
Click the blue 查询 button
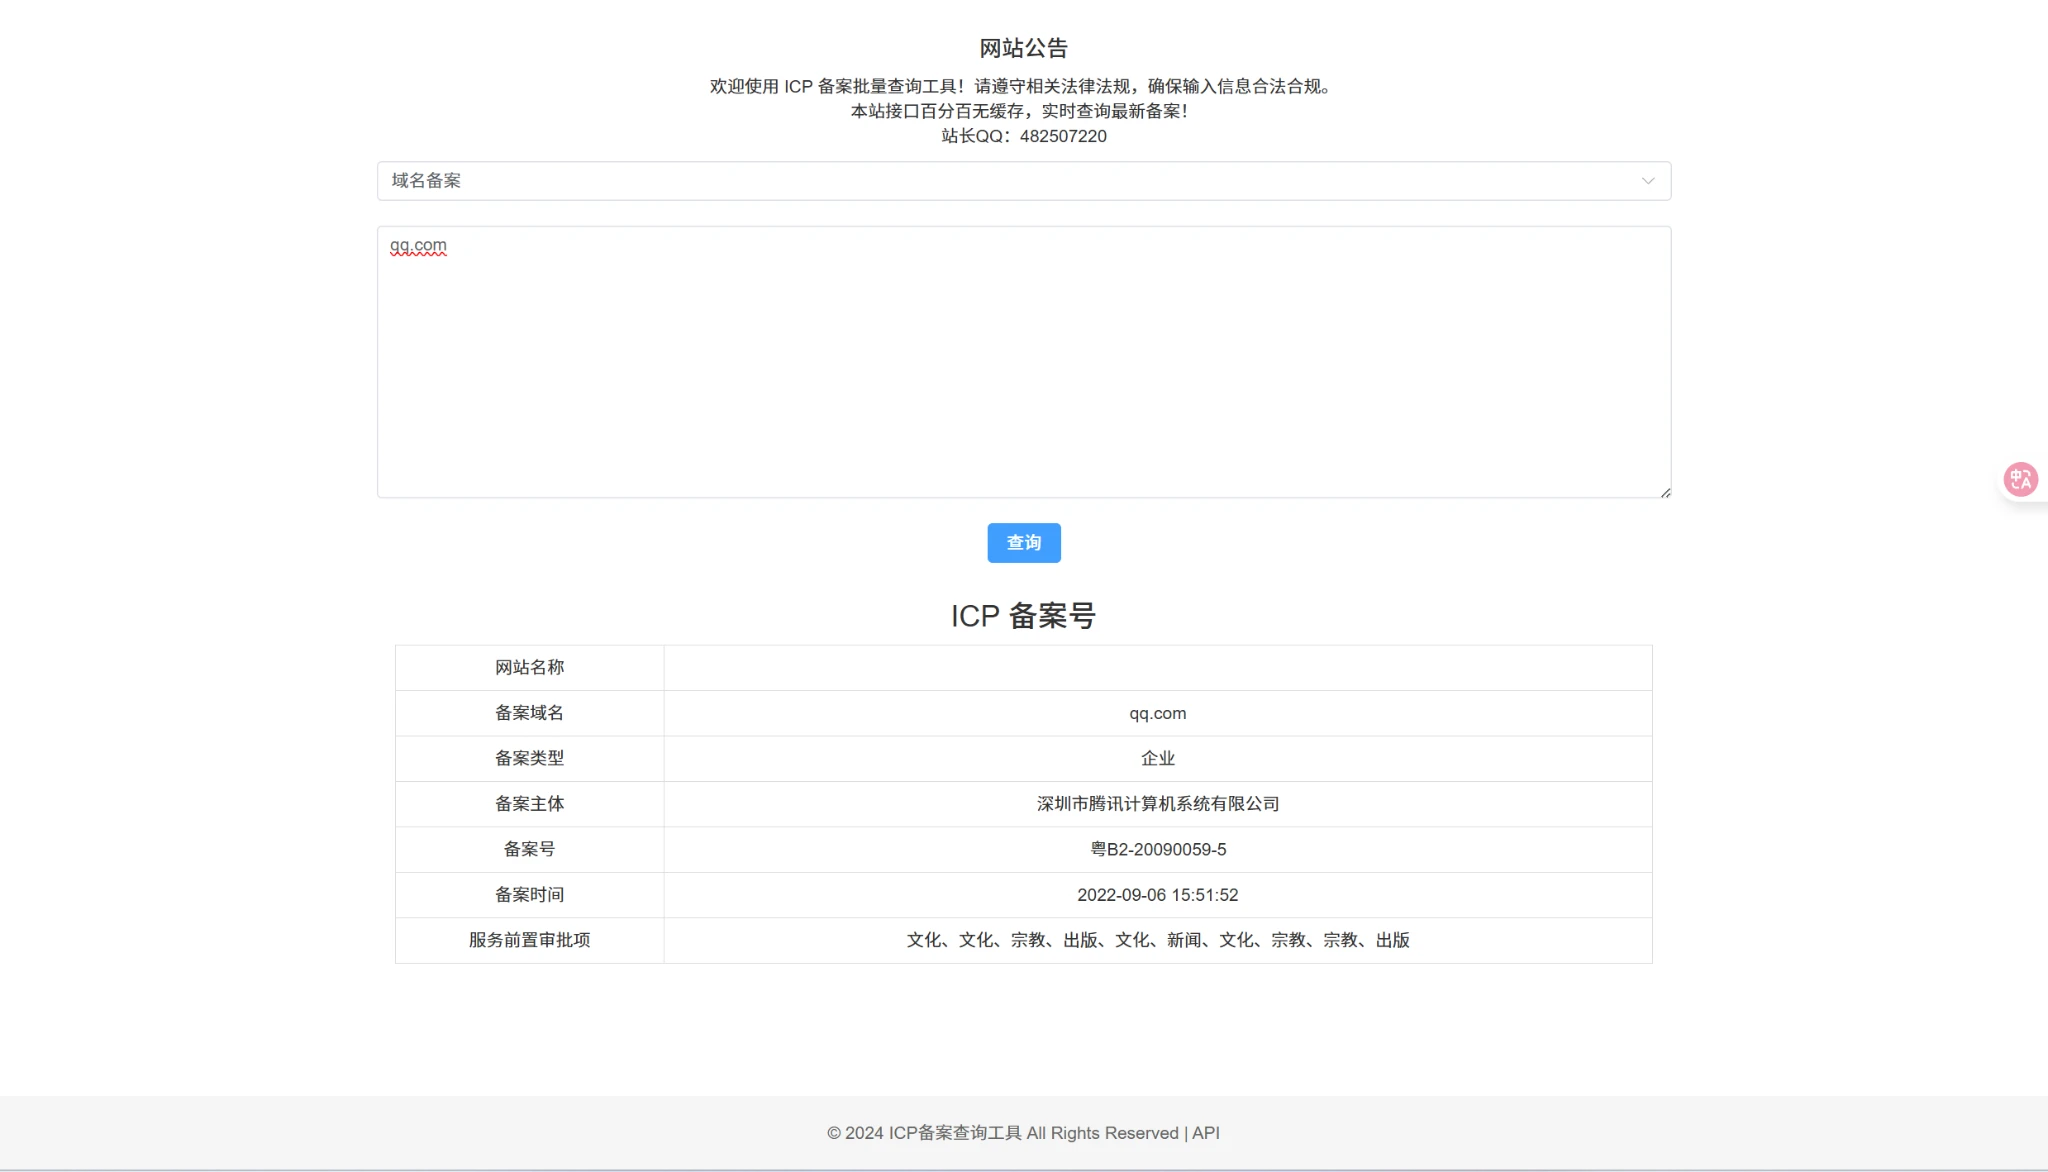pyautogui.click(x=1023, y=543)
